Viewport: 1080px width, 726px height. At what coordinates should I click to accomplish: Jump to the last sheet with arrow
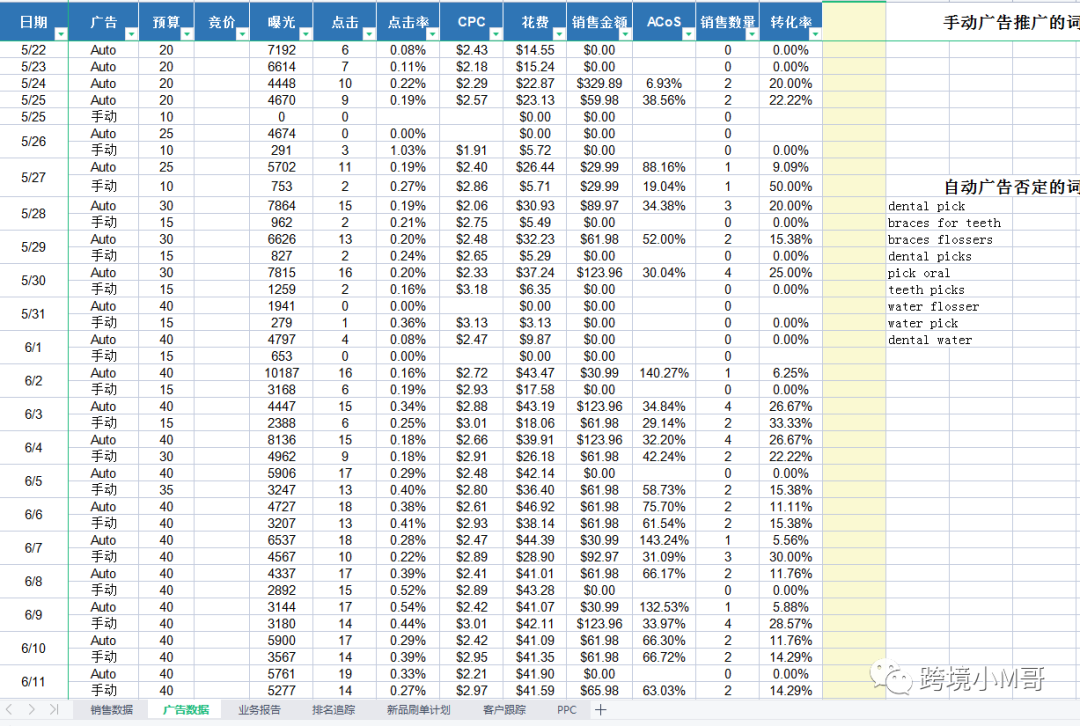point(53,710)
